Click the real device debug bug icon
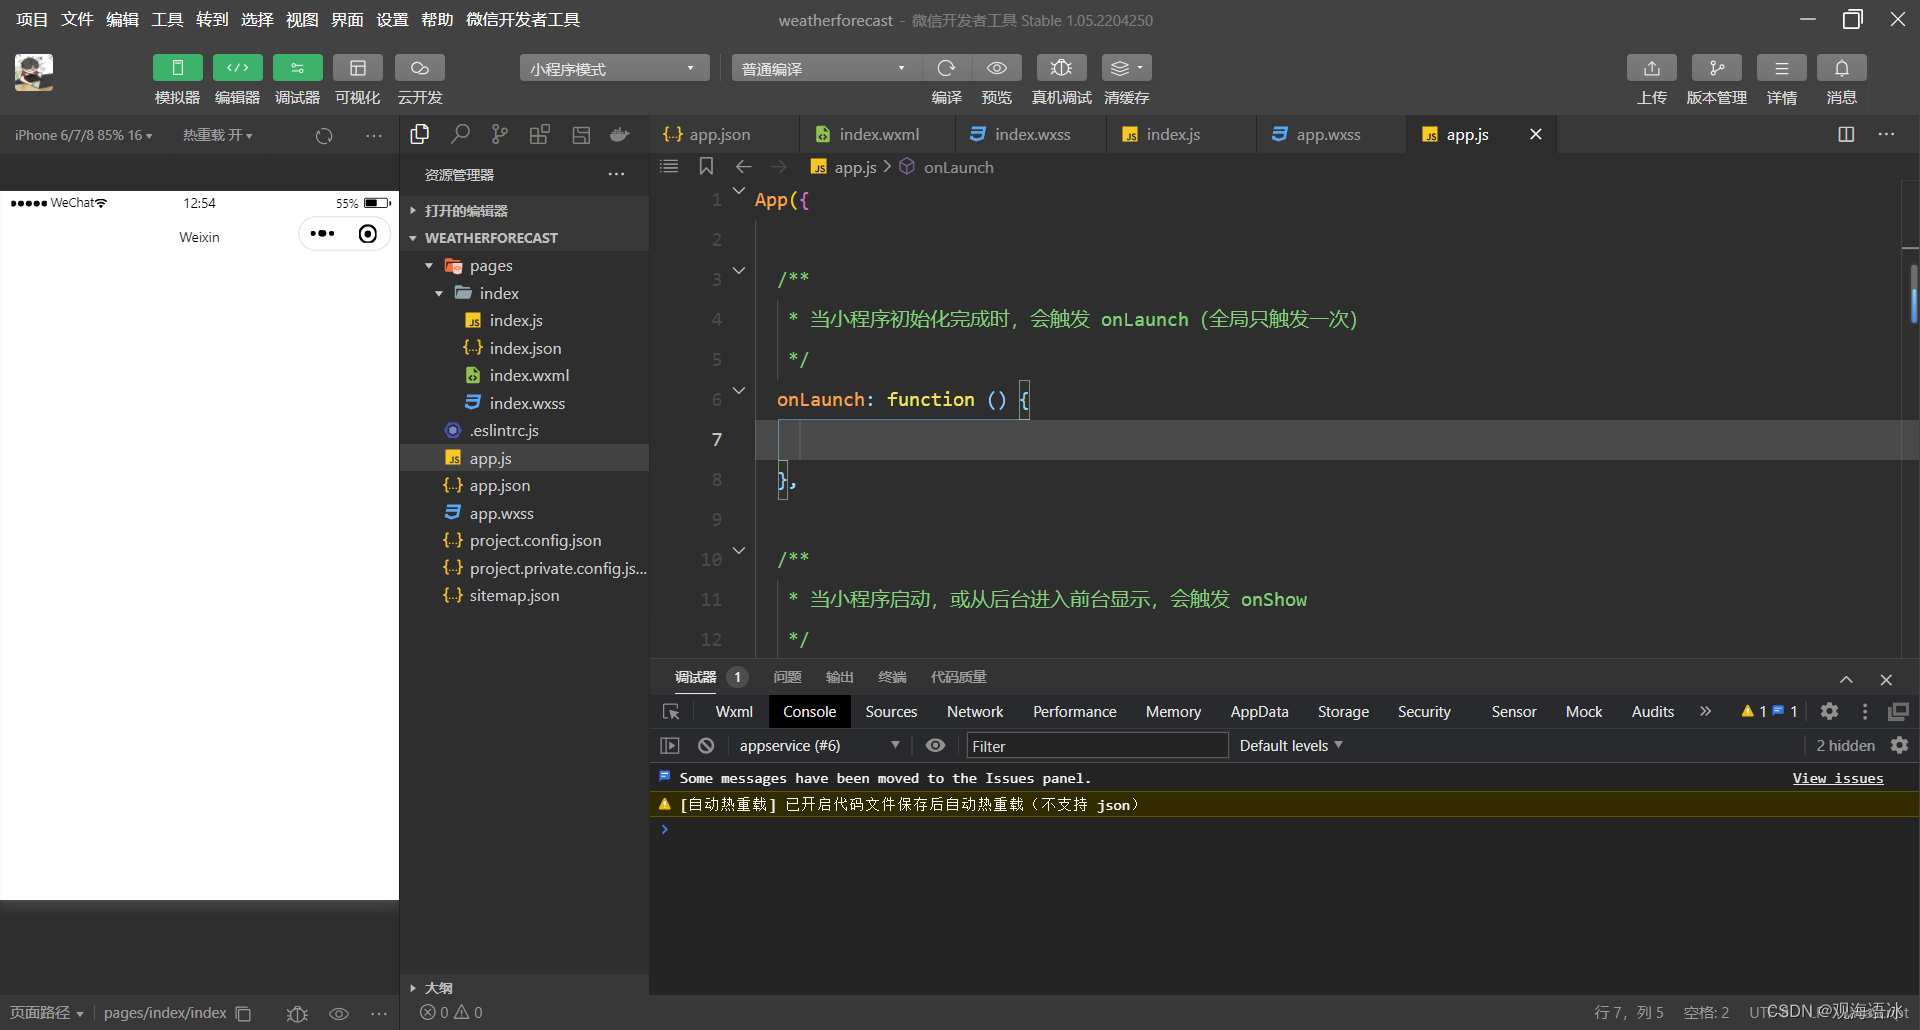 click(x=1061, y=68)
